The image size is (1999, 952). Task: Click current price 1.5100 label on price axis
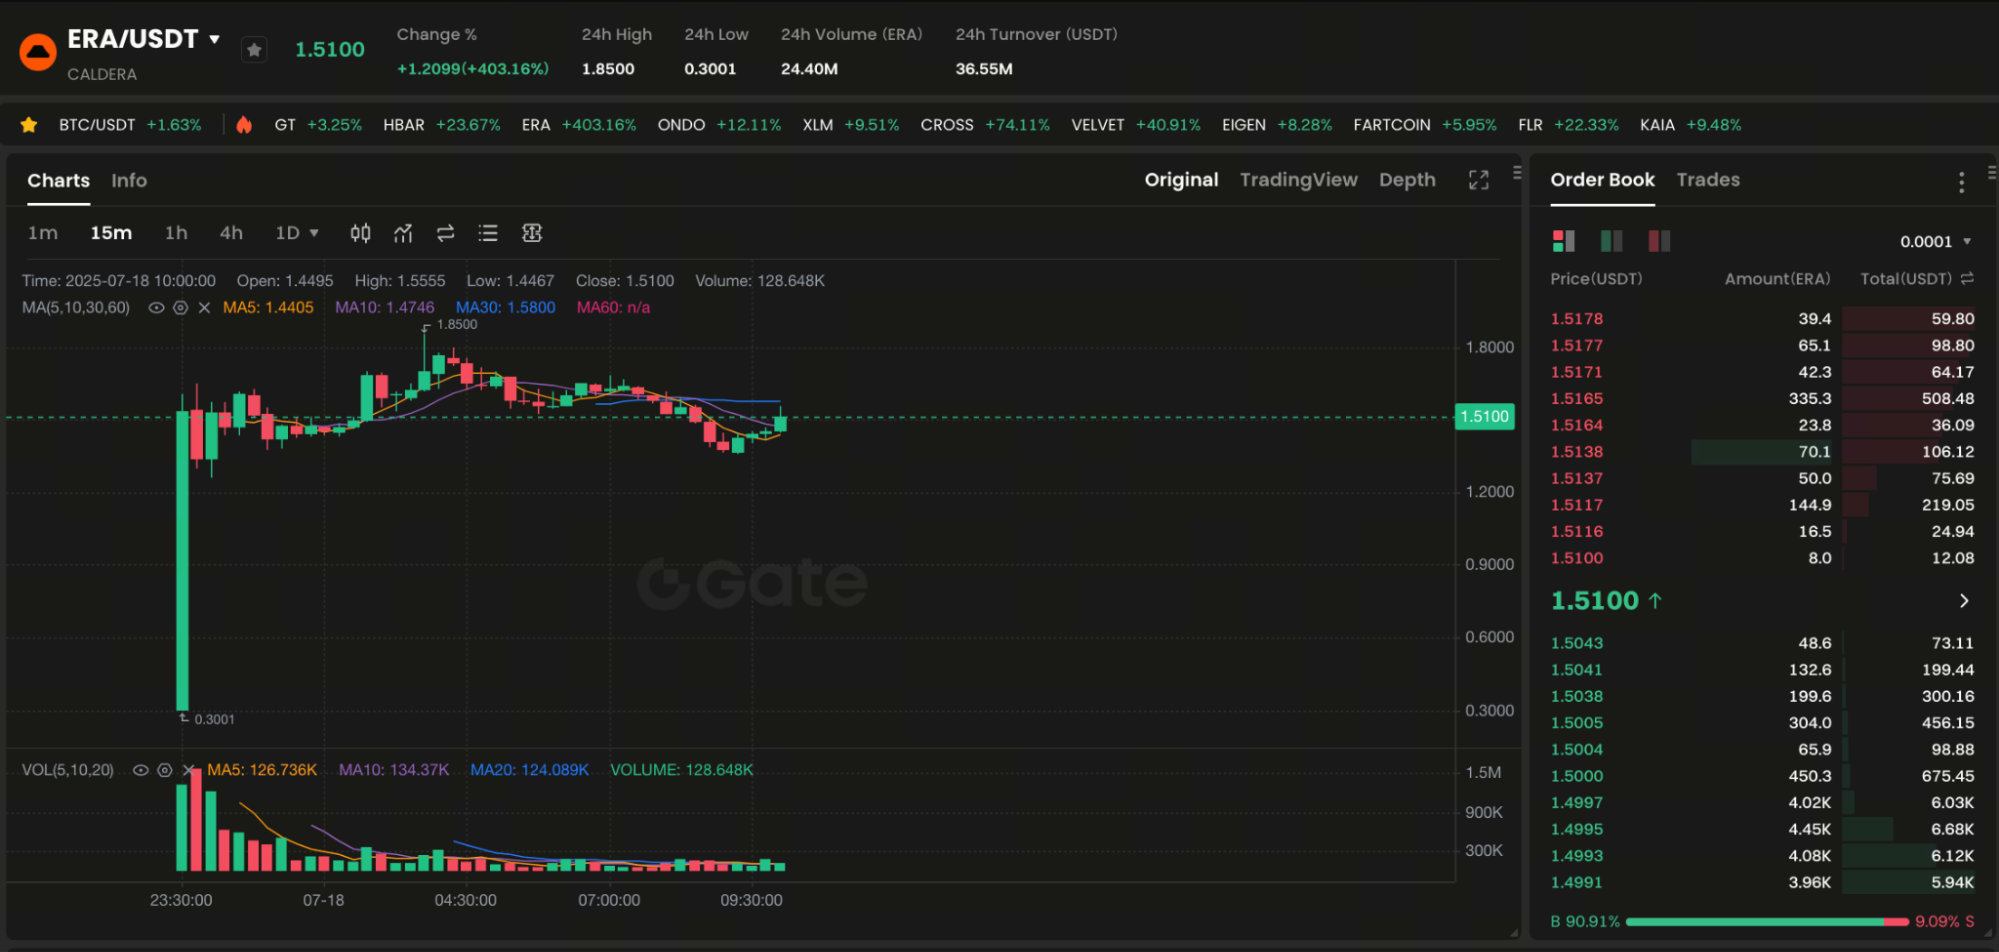1484,417
